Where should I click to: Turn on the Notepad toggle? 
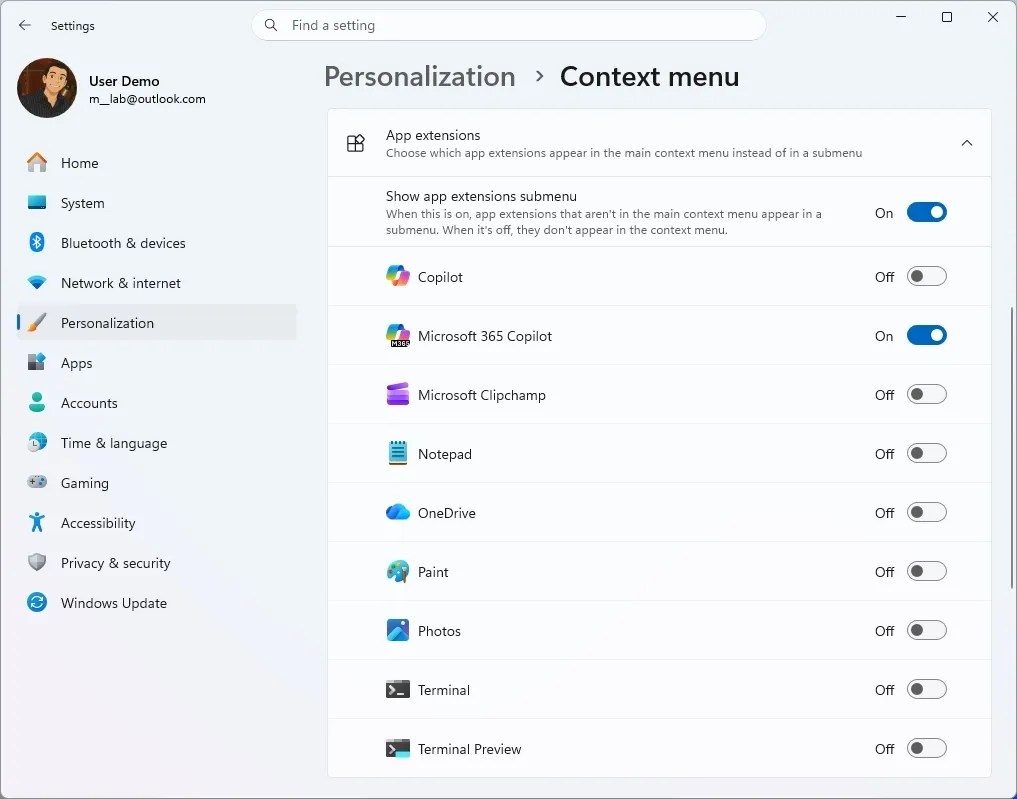(926, 453)
